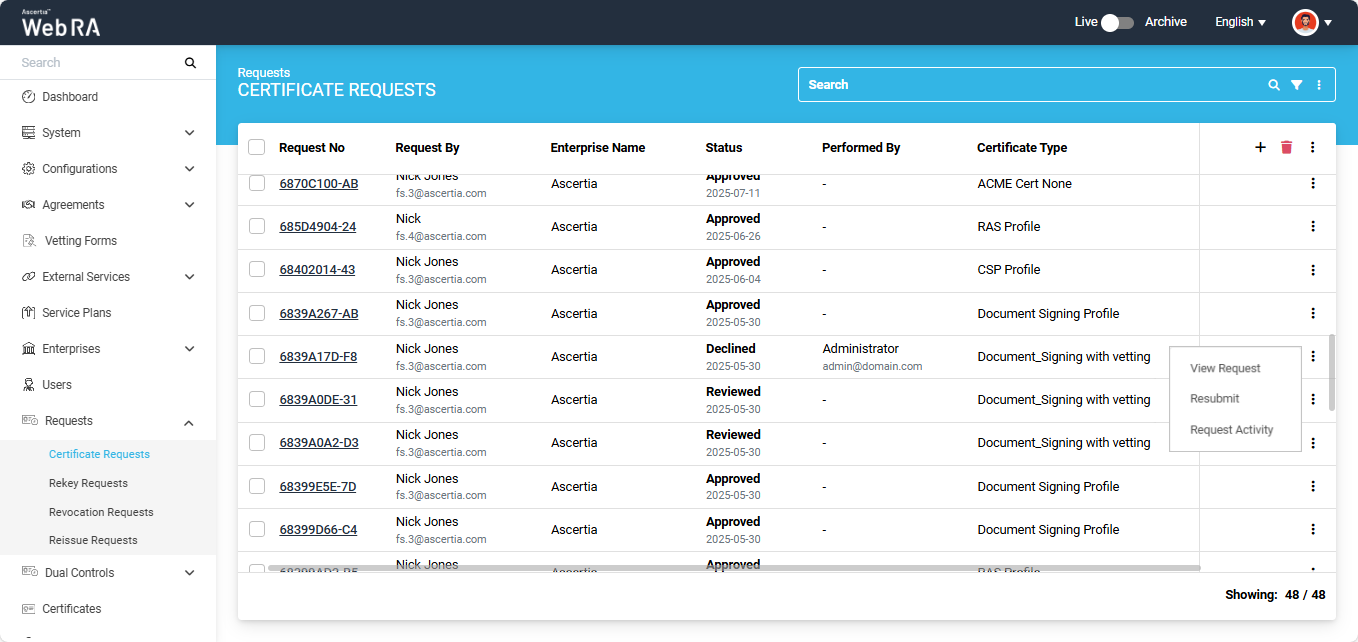Open request link 6839A267-AB
Viewport: 1358px width, 642px height.
pos(318,314)
